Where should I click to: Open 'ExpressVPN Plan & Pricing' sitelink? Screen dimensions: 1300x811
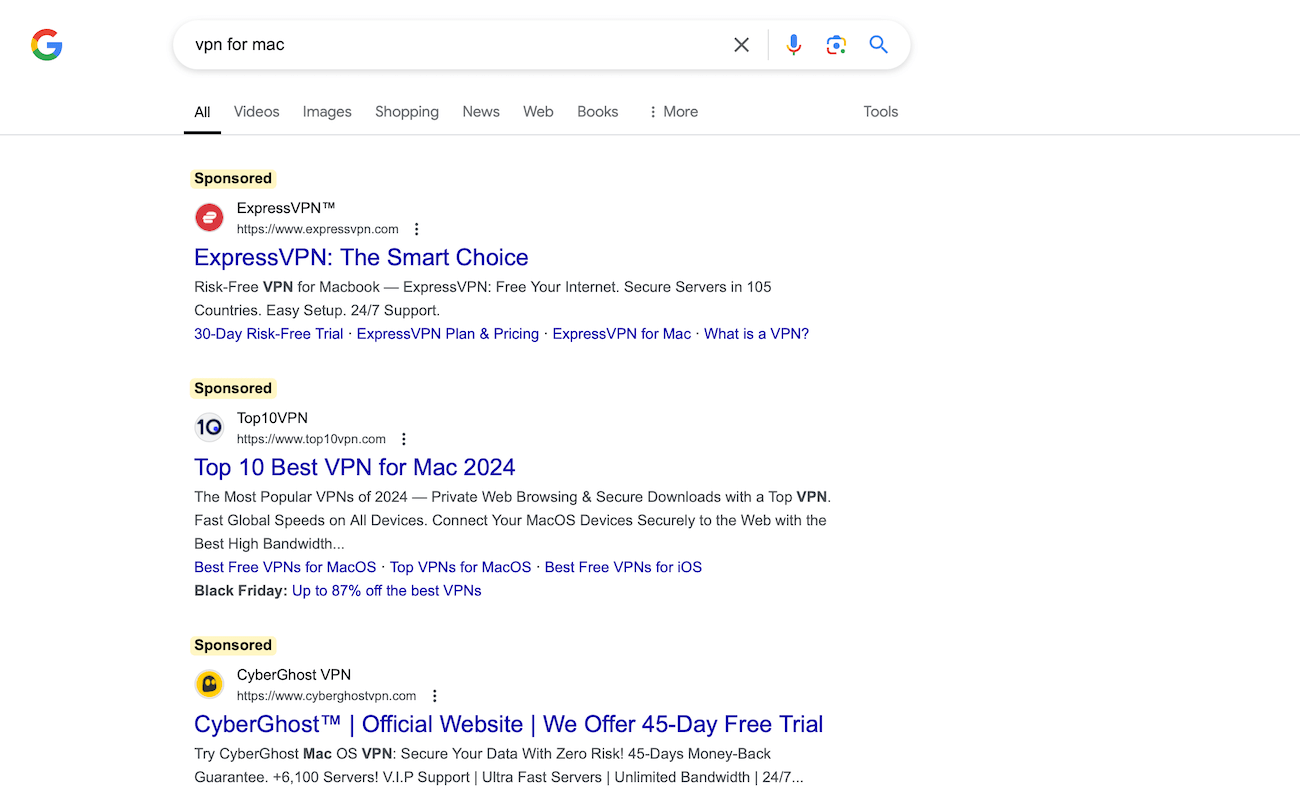click(x=448, y=334)
